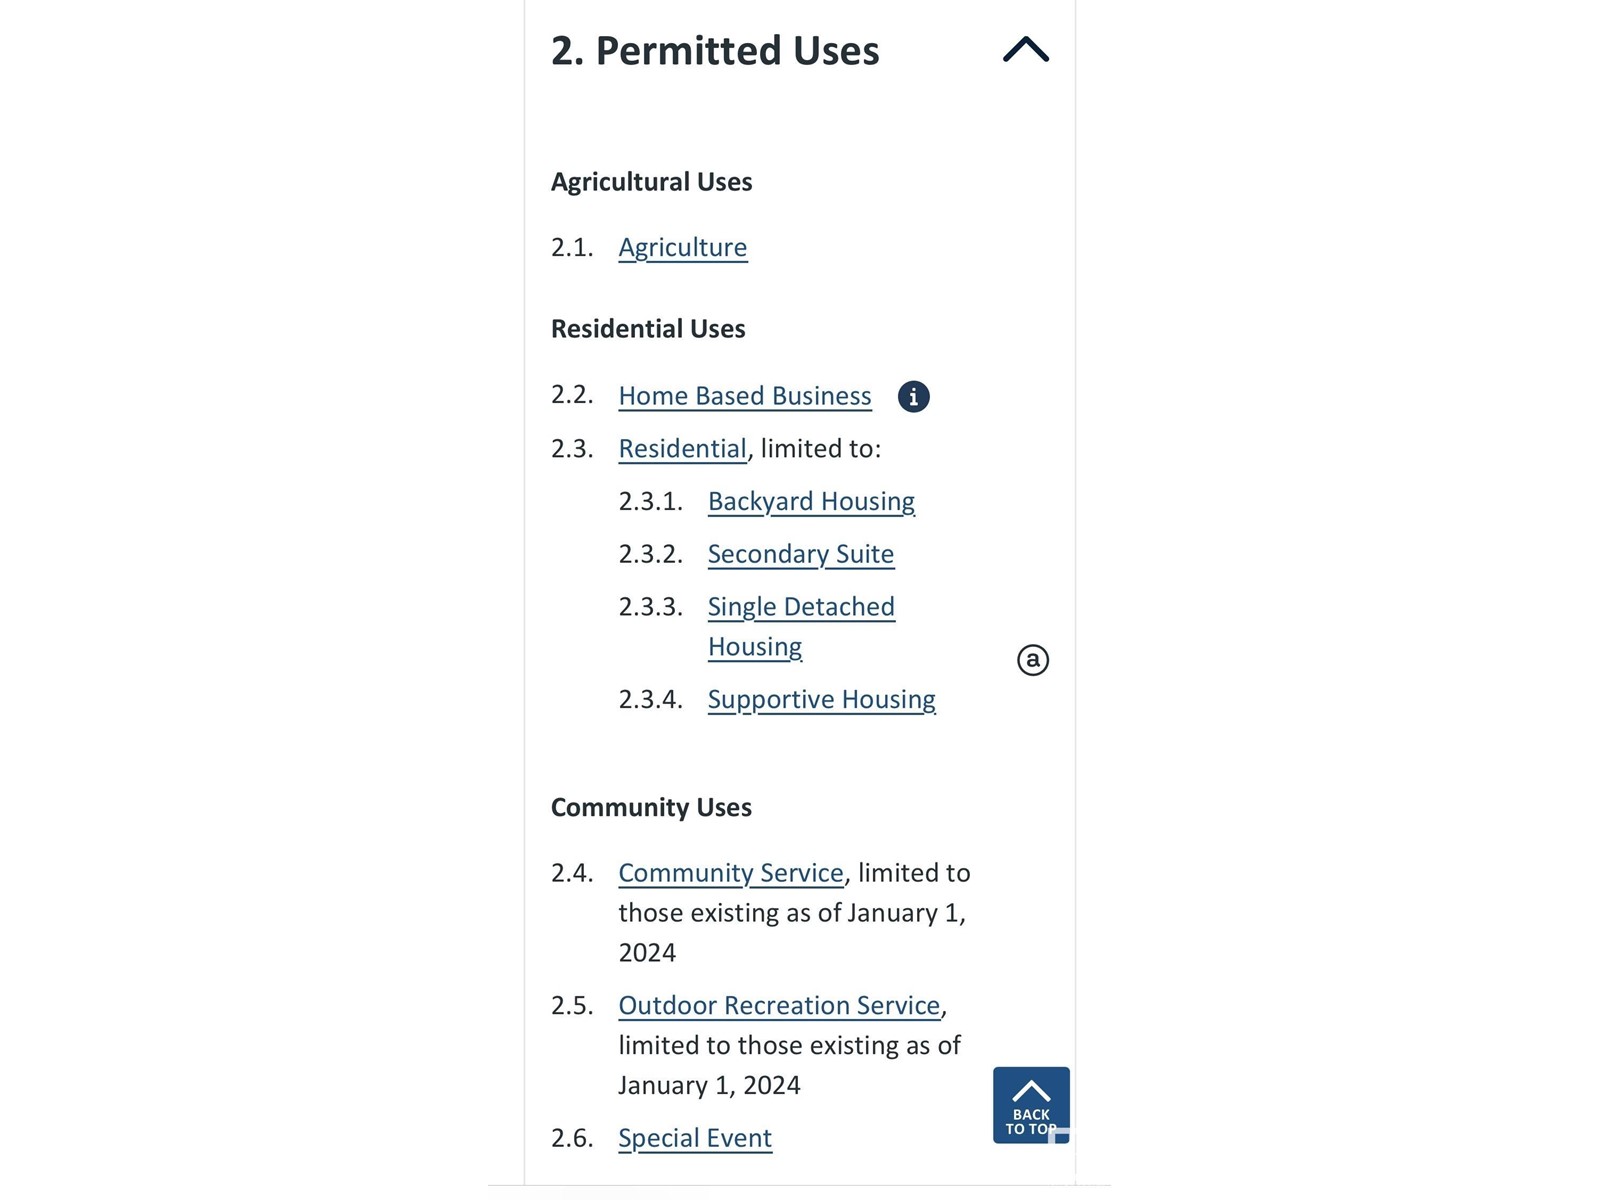Open the Home Based Business link
This screenshot has height=1200, width=1600.
point(745,396)
